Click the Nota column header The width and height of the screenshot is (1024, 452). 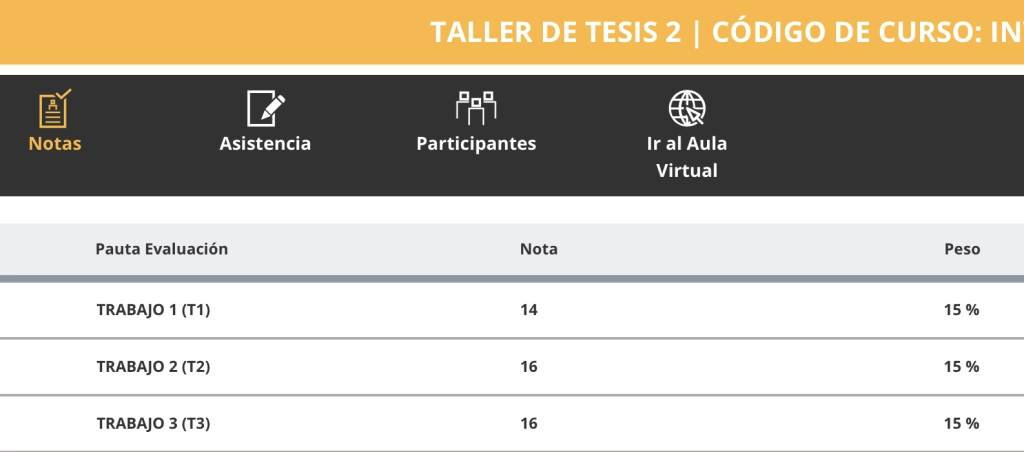[539, 249]
